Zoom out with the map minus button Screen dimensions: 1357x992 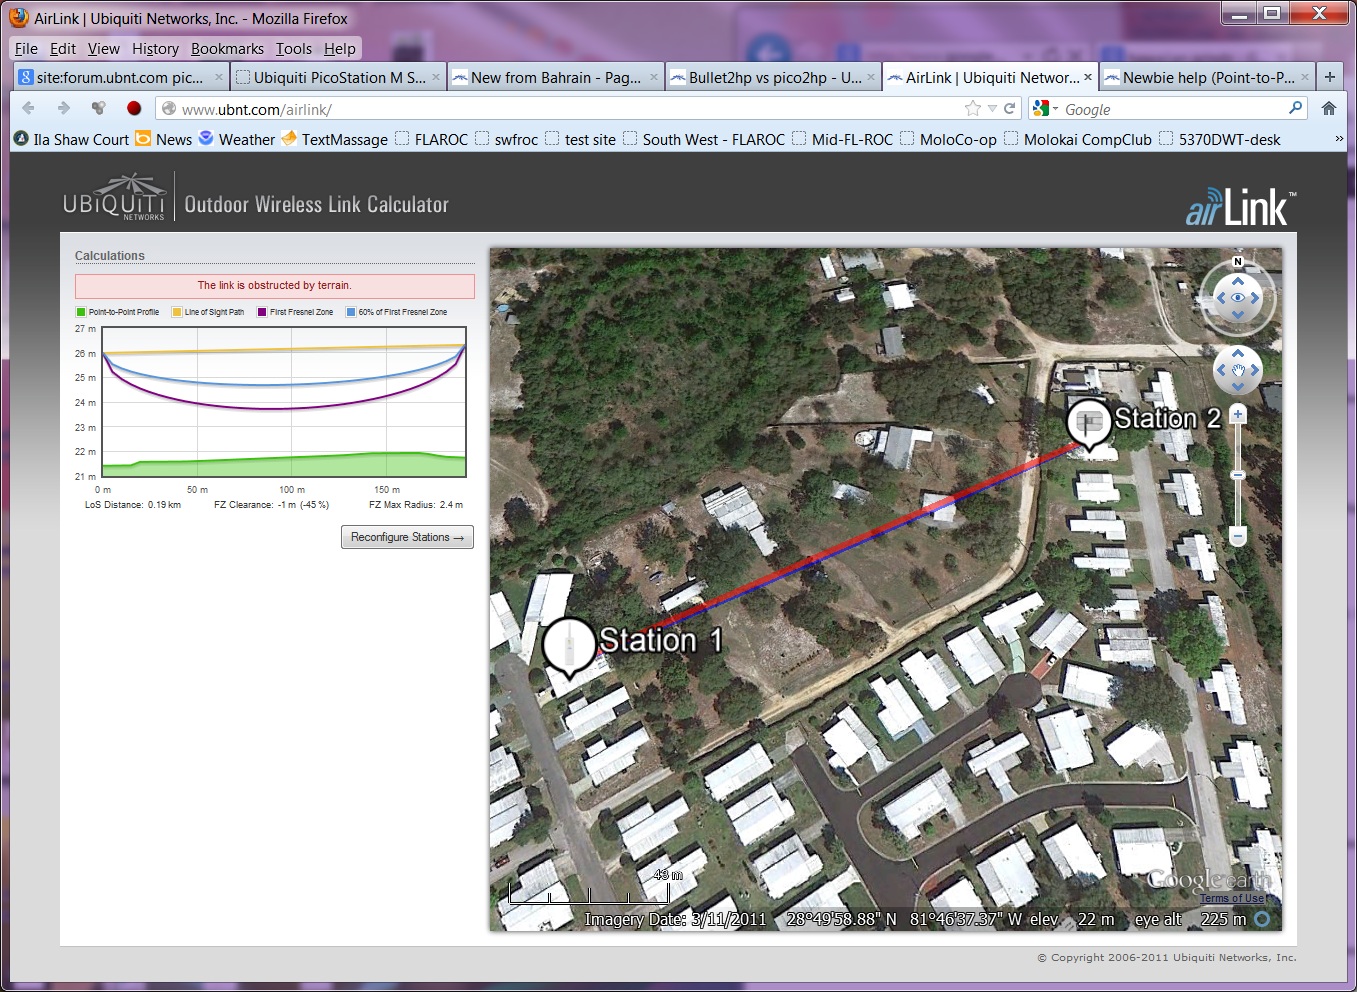pyautogui.click(x=1238, y=537)
